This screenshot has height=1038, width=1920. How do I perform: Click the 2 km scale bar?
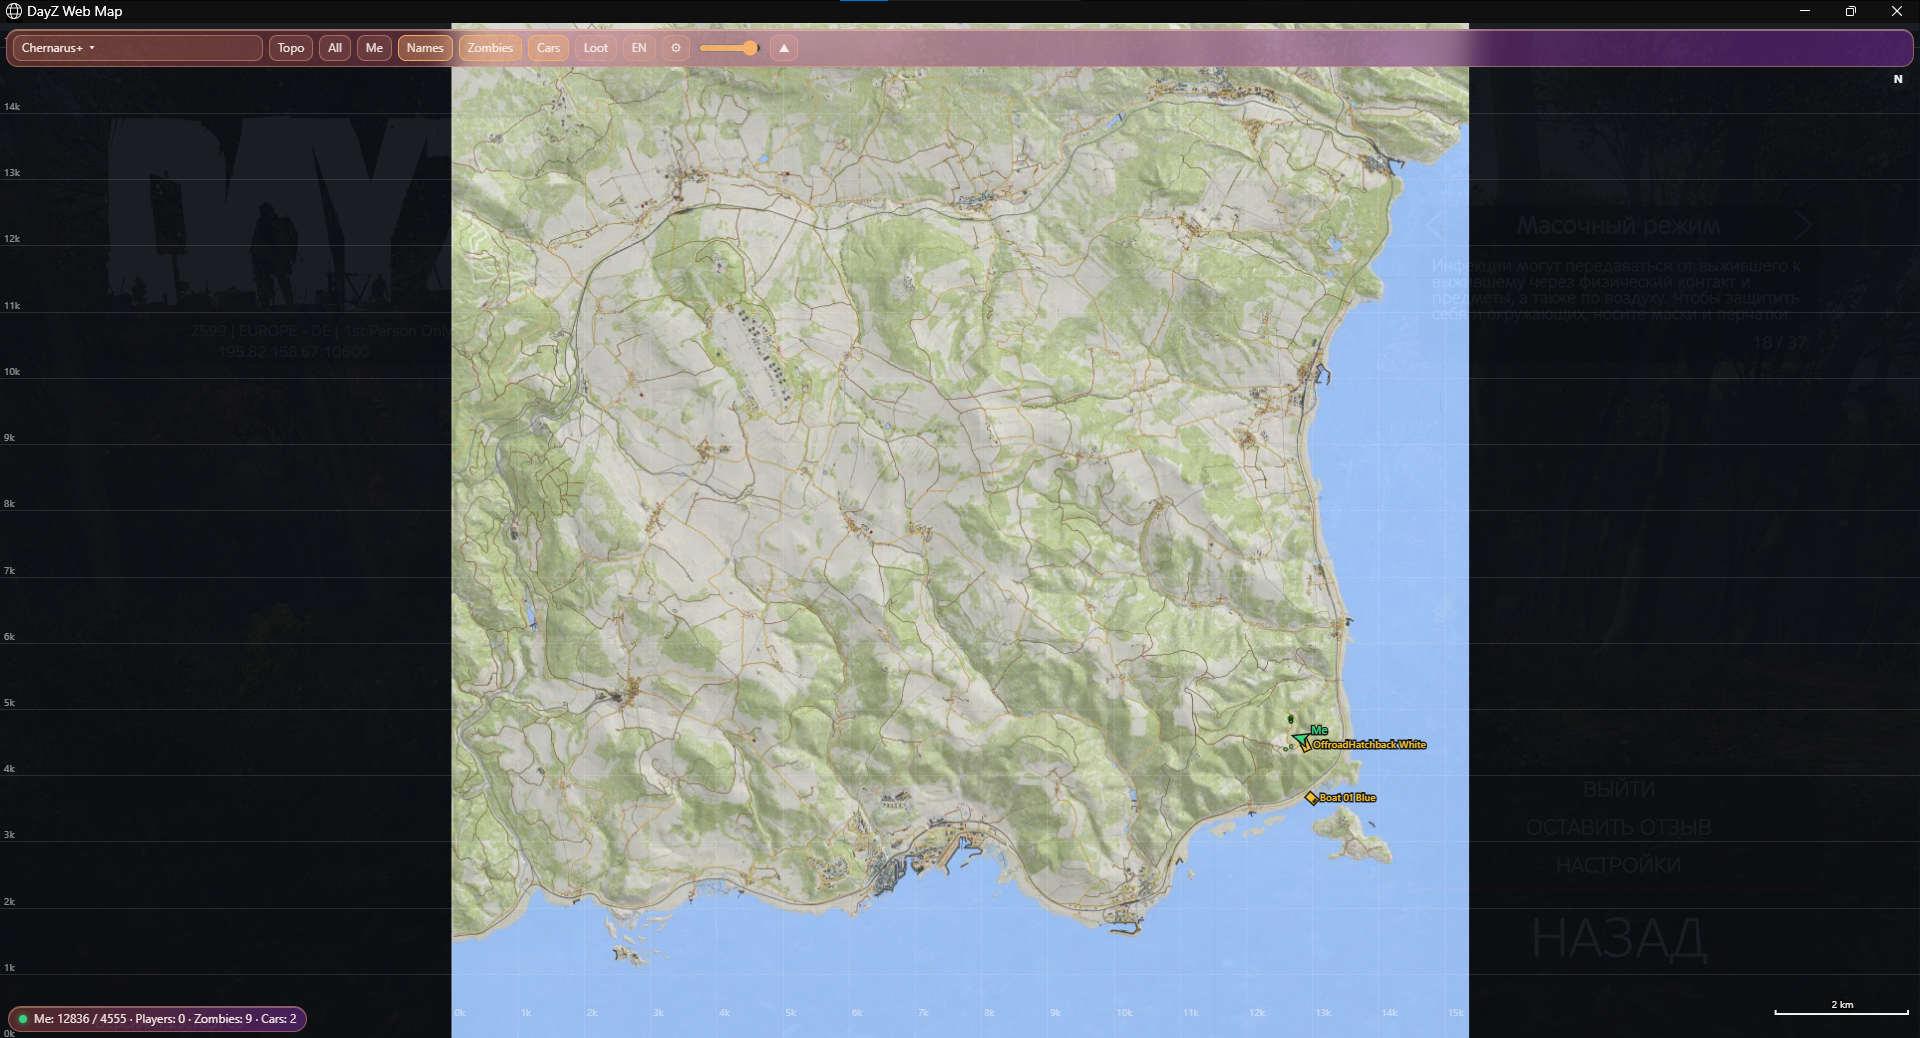[1842, 1009]
